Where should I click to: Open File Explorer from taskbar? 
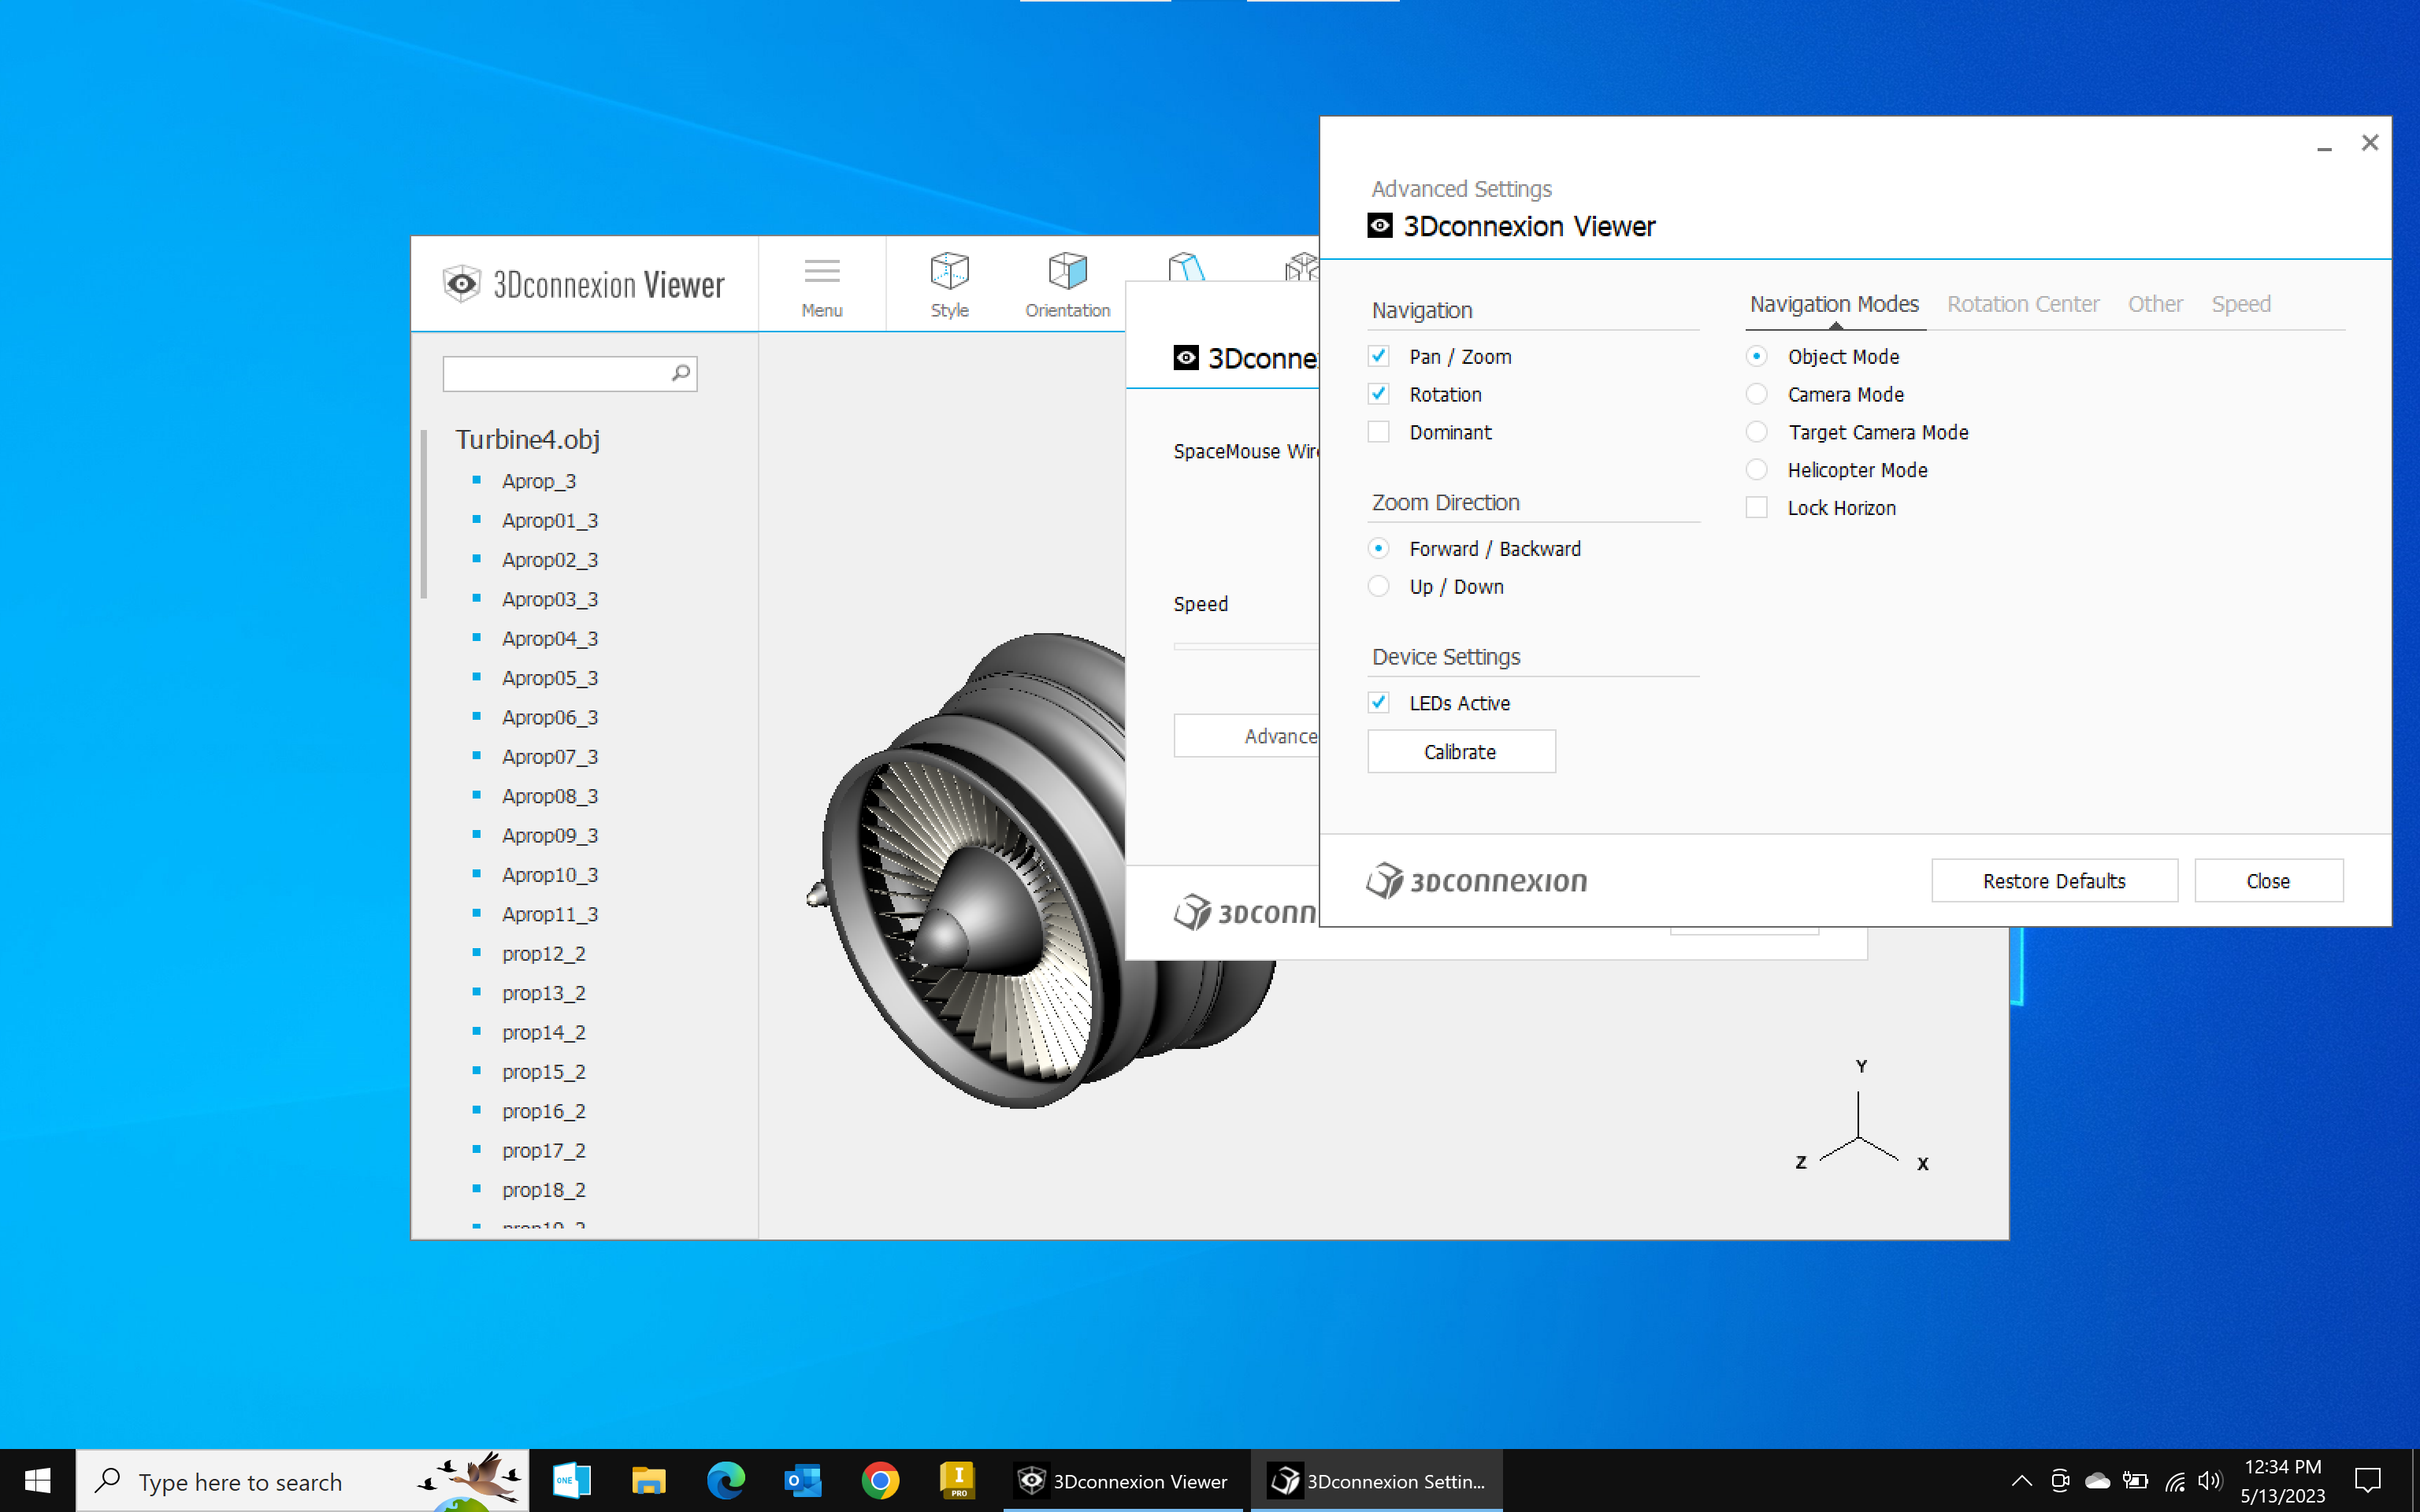(649, 1480)
